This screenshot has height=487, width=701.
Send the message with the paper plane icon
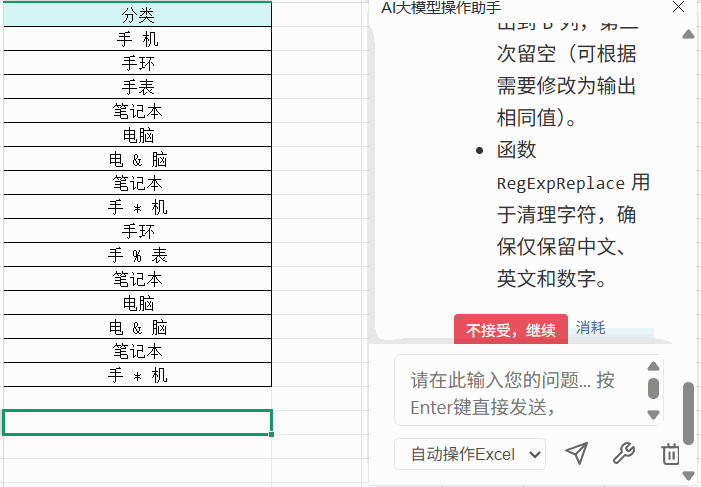coord(577,453)
